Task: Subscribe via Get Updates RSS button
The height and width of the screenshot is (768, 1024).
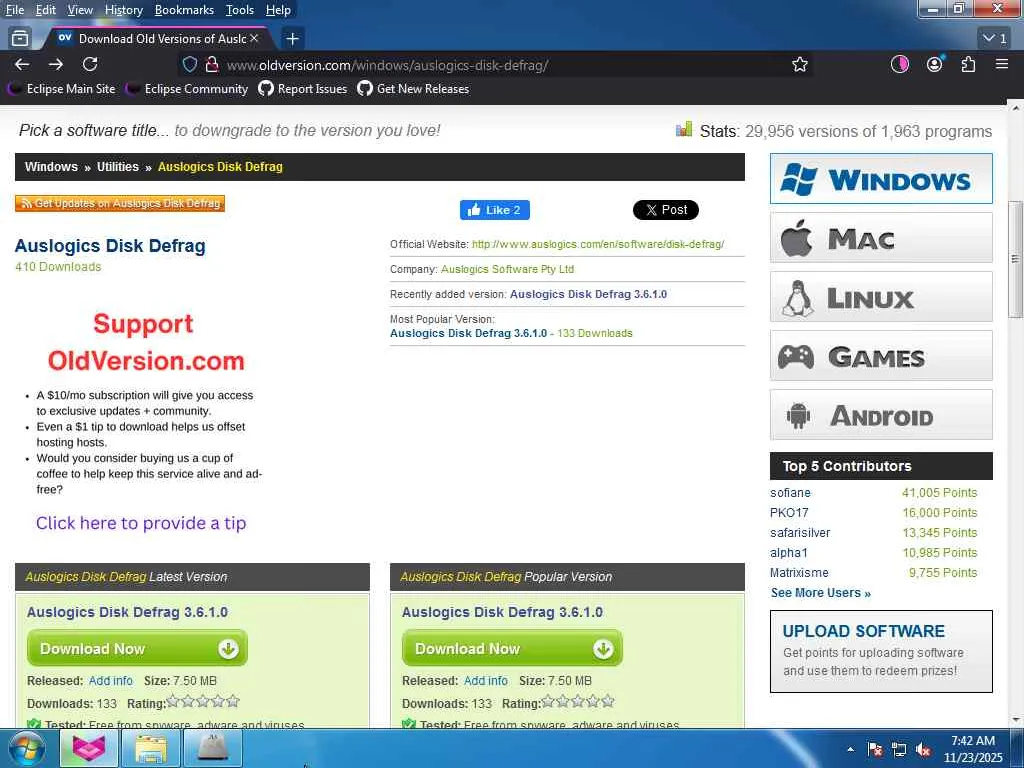Action: click(x=120, y=204)
